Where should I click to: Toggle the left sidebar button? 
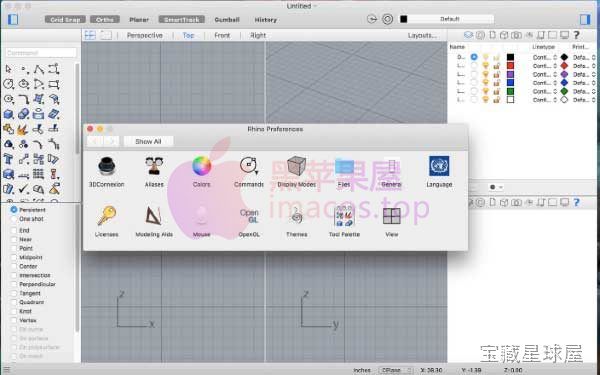tap(13, 19)
